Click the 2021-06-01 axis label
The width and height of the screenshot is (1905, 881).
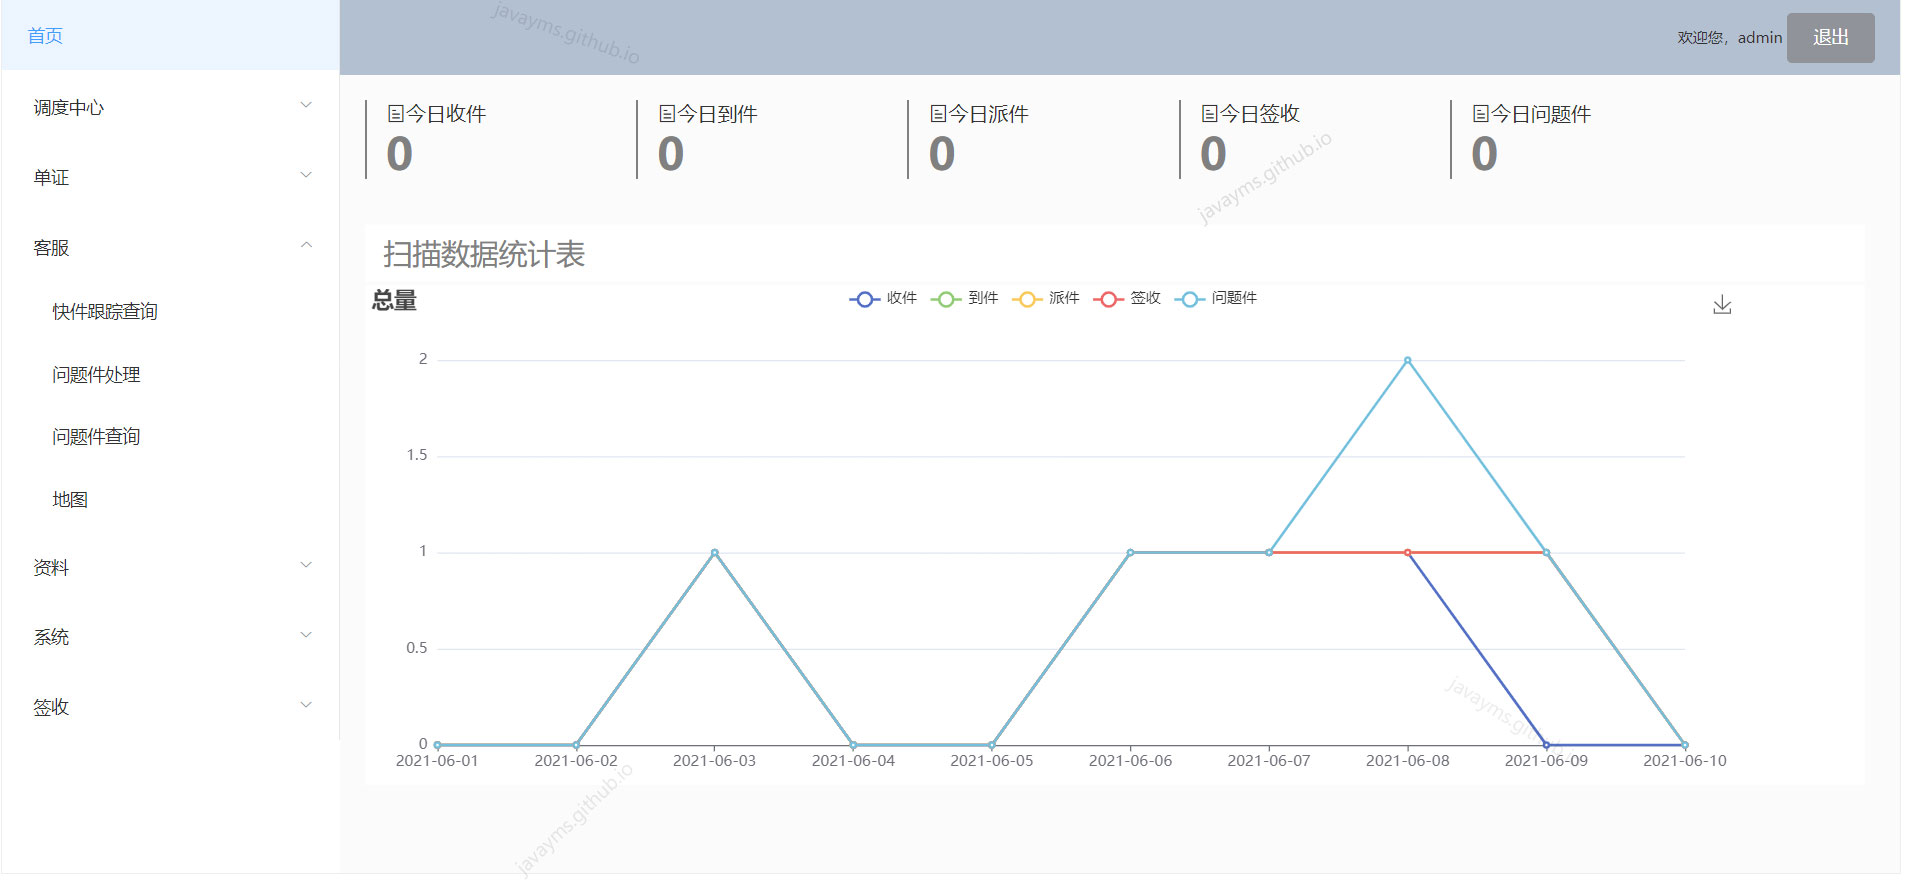pos(437,761)
